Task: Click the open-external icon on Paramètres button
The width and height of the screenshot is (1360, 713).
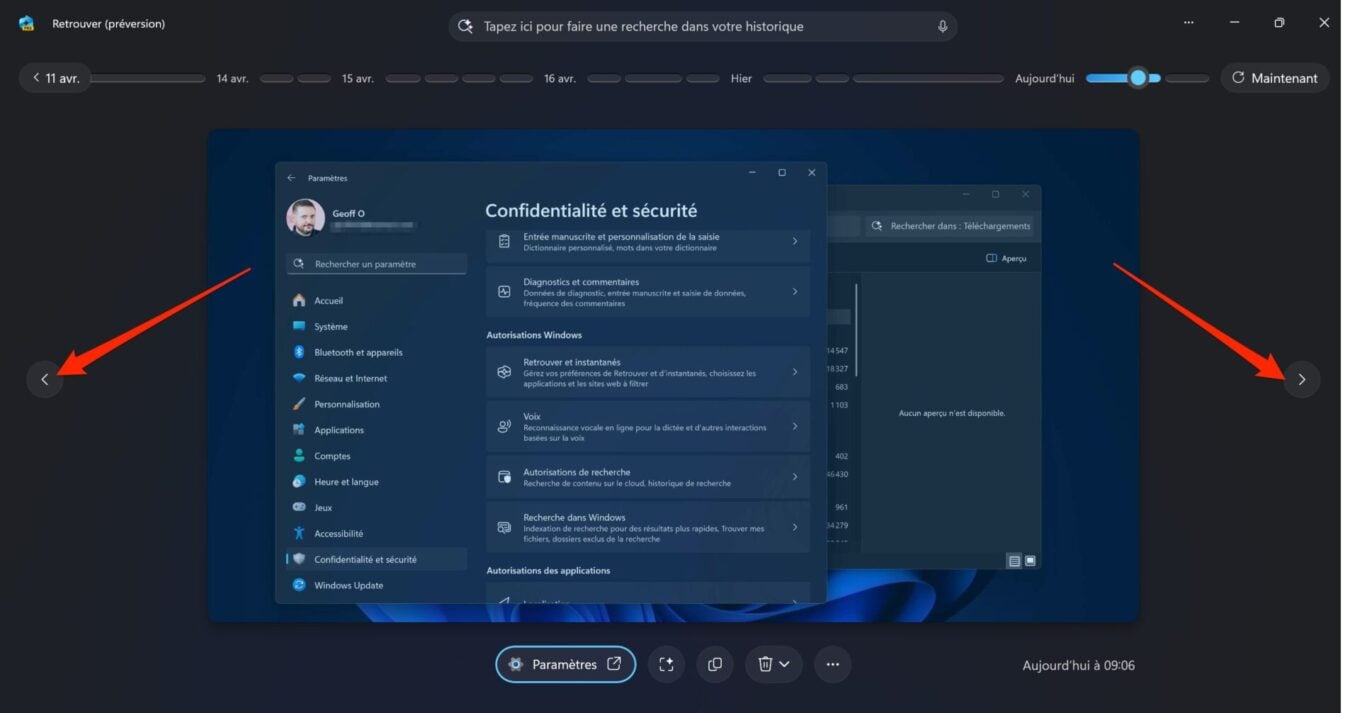Action: [614, 663]
